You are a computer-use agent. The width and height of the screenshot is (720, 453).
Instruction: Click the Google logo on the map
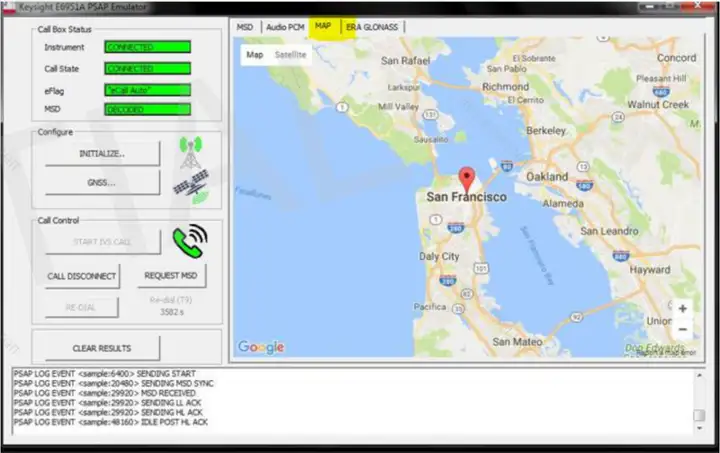pyautogui.click(x=261, y=347)
